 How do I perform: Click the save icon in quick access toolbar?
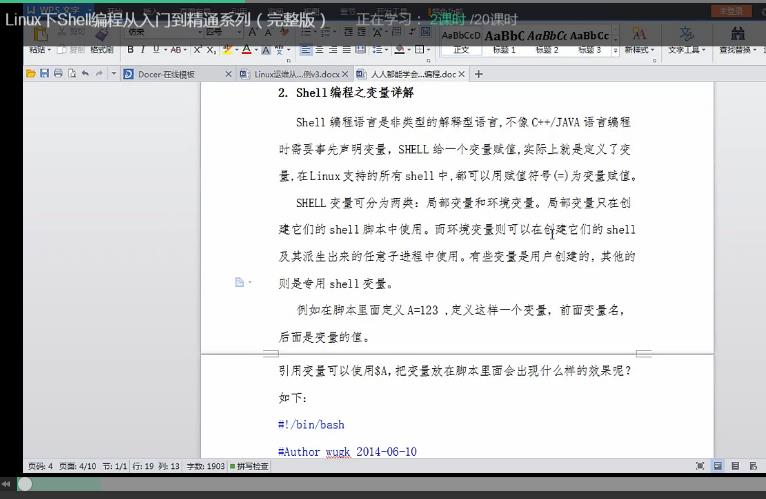pyautogui.click(x=44, y=74)
